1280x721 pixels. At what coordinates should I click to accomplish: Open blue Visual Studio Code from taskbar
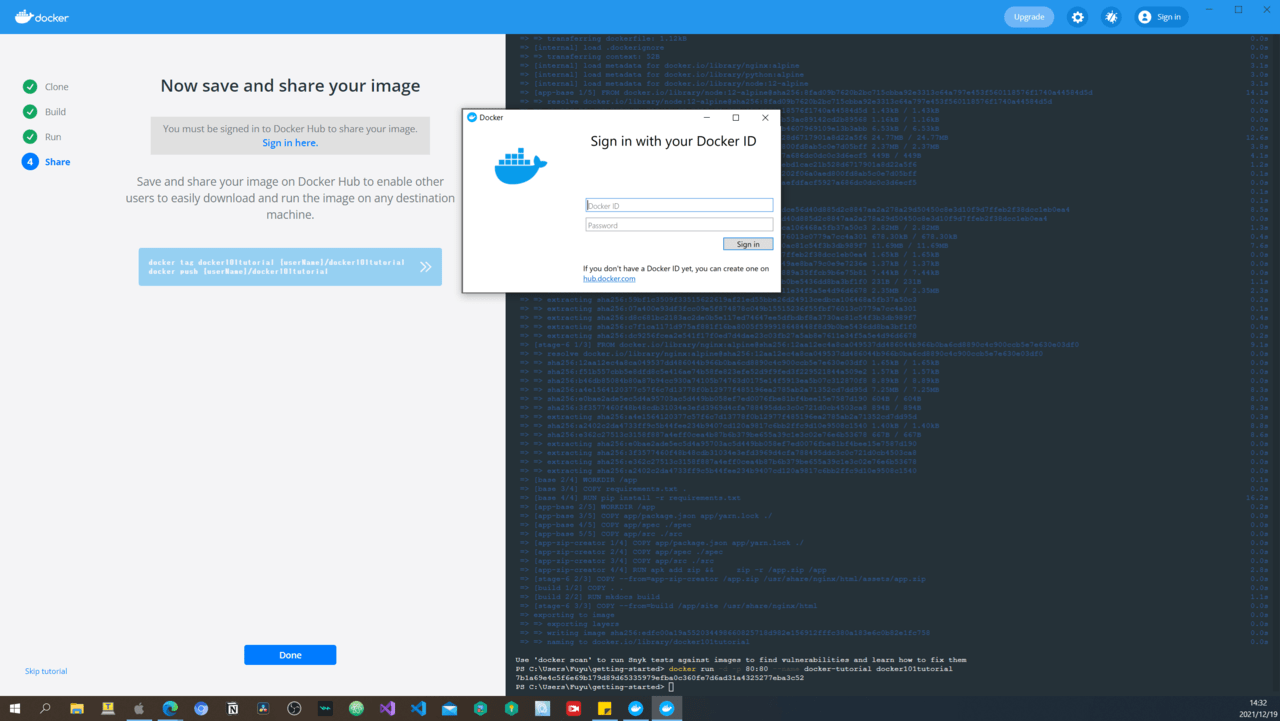[x=418, y=708]
